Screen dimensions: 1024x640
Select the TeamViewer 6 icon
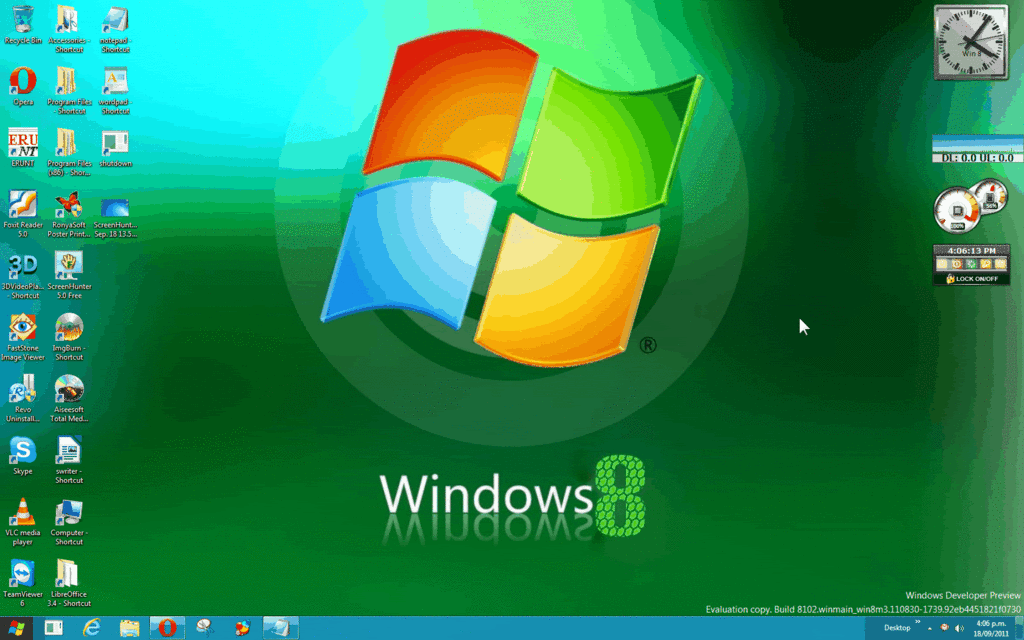click(23, 583)
